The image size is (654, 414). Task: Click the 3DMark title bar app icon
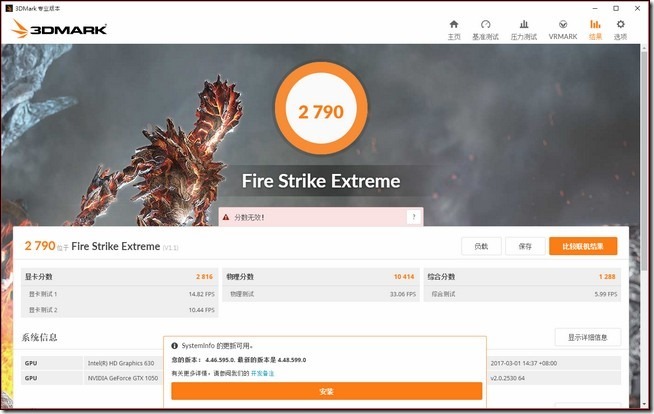(9, 8)
